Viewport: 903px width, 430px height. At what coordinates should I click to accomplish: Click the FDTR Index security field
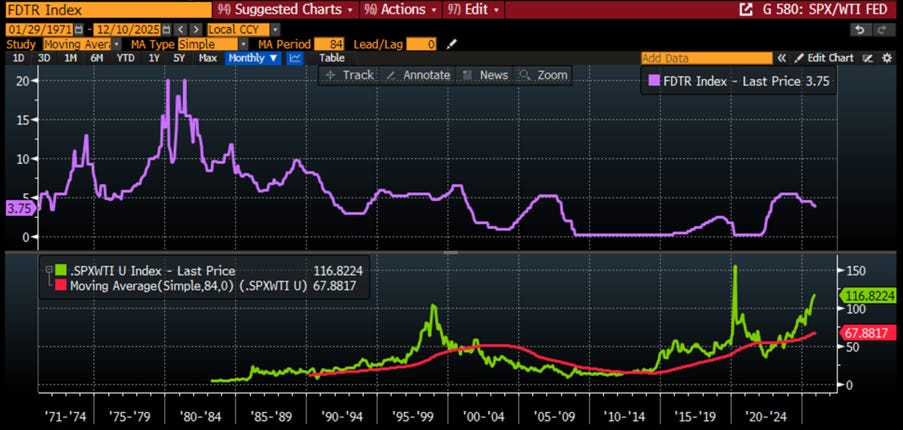[108, 10]
